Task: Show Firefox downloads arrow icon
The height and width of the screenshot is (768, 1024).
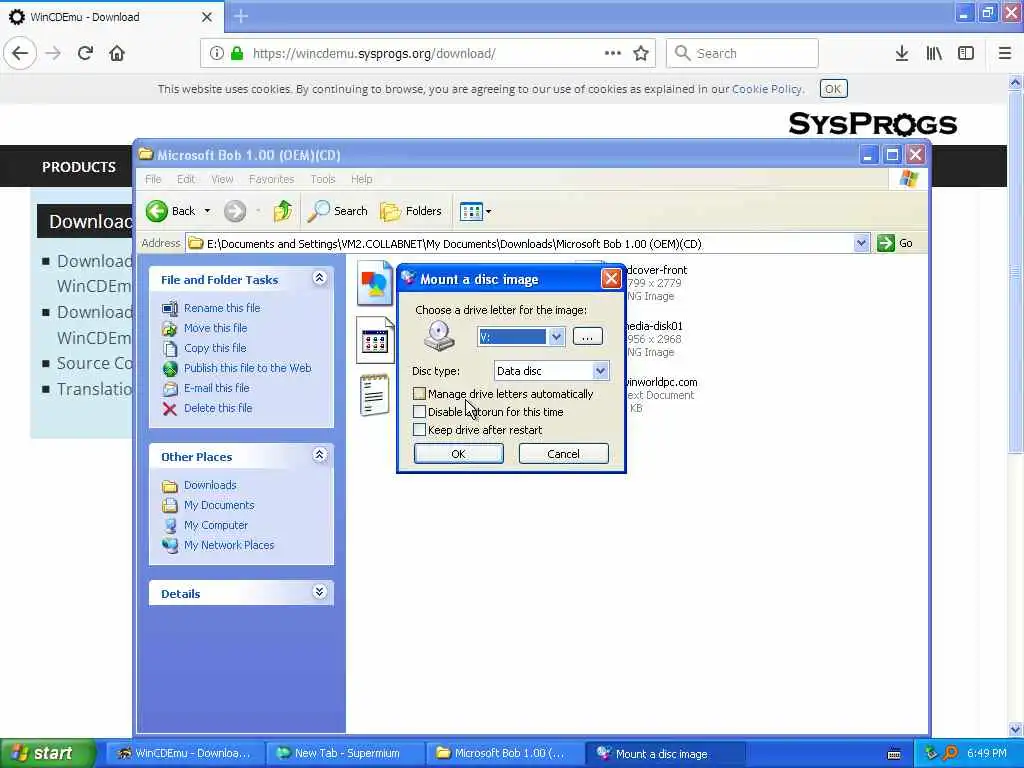Action: [x=901, y=53]
